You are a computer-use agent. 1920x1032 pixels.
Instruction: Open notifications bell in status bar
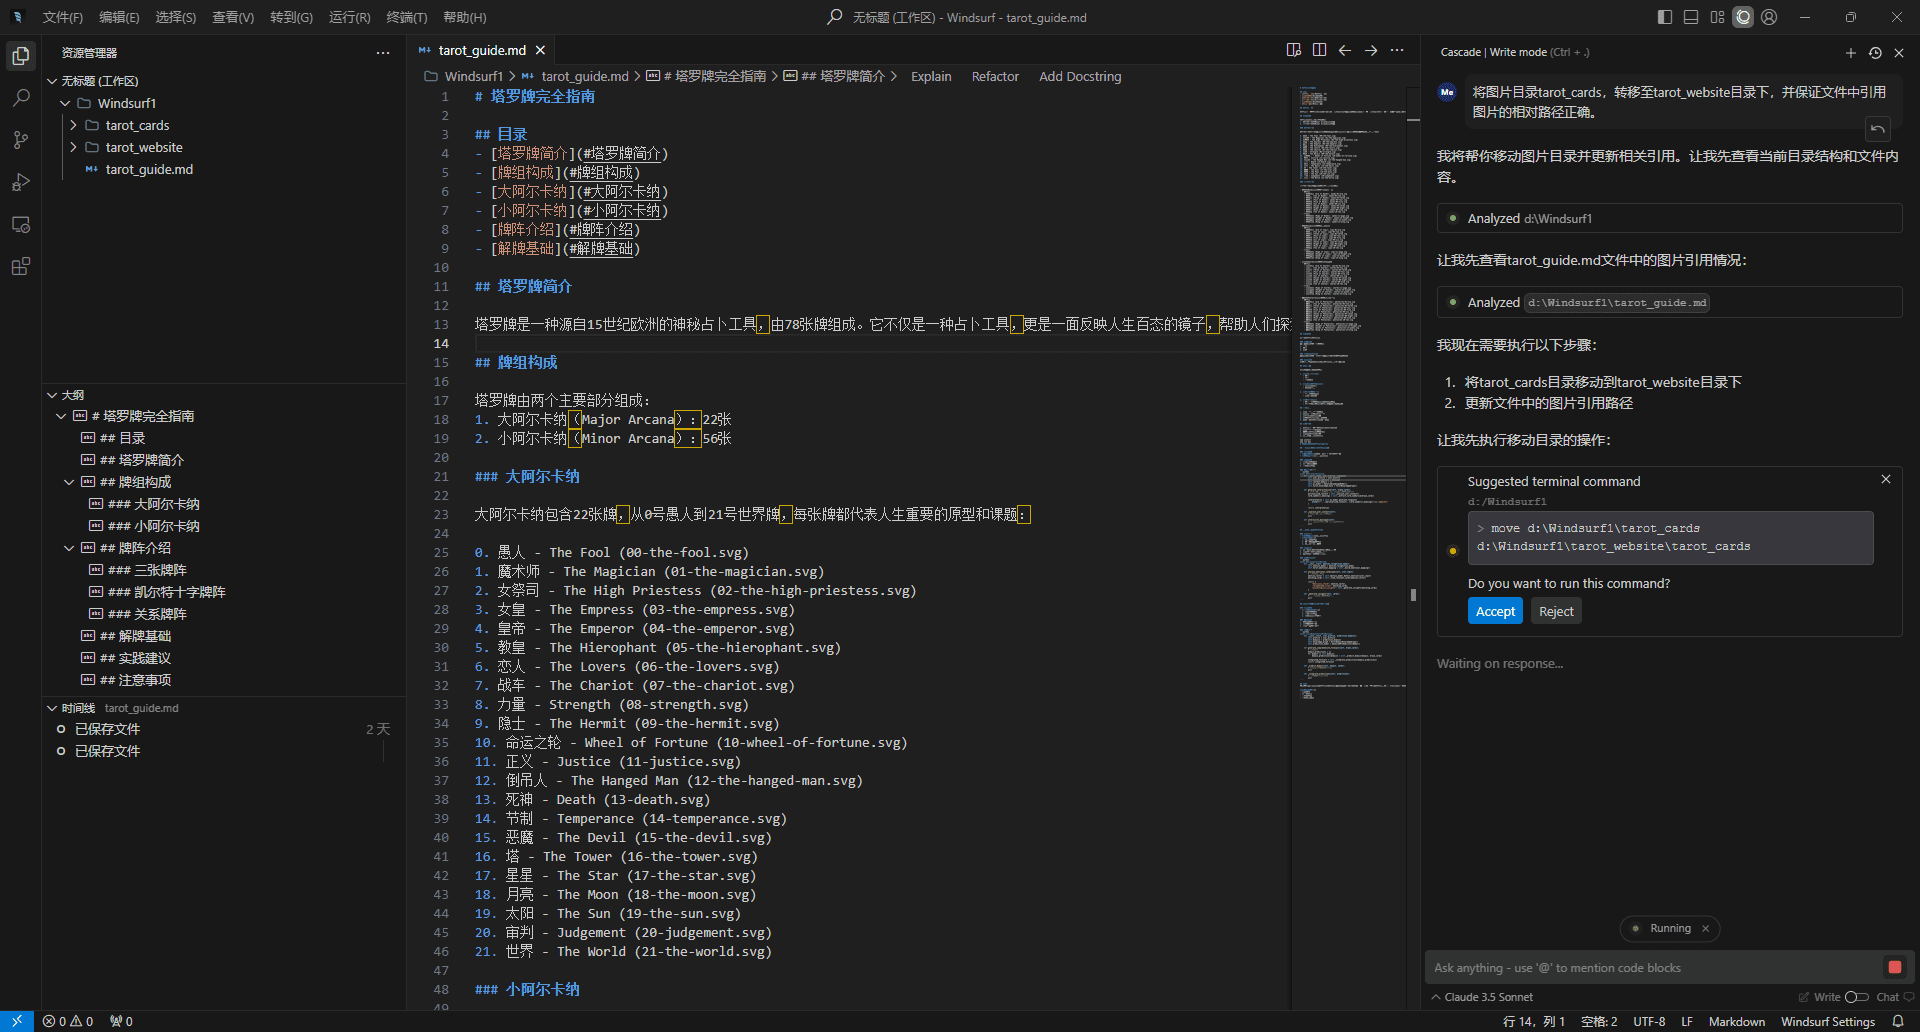[1898, 1021]
